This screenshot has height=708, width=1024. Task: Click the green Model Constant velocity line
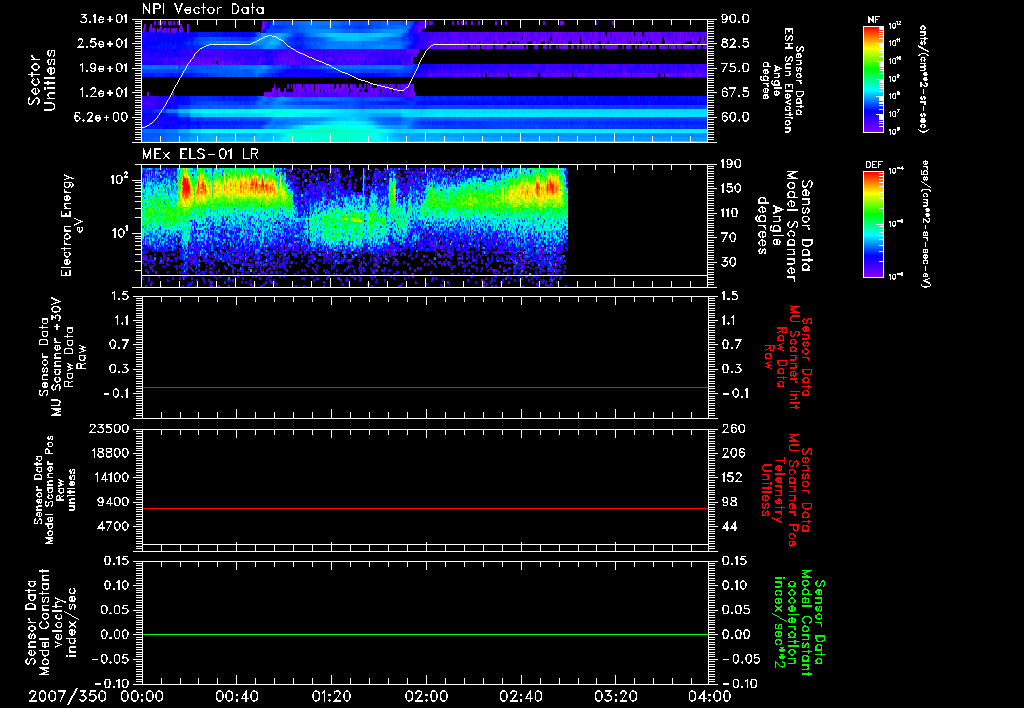[425, 634]
